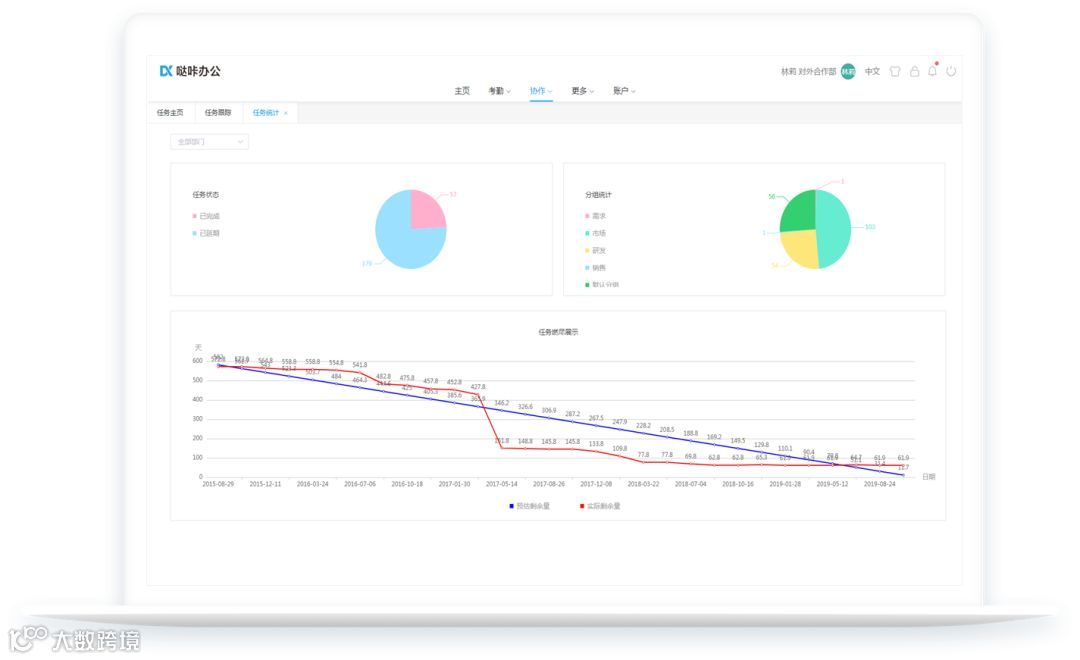The height and width of the screenshot is (660, 1080).
Task: Click the 2019-08-24 axis date
Action: click(x=880, y=484)
